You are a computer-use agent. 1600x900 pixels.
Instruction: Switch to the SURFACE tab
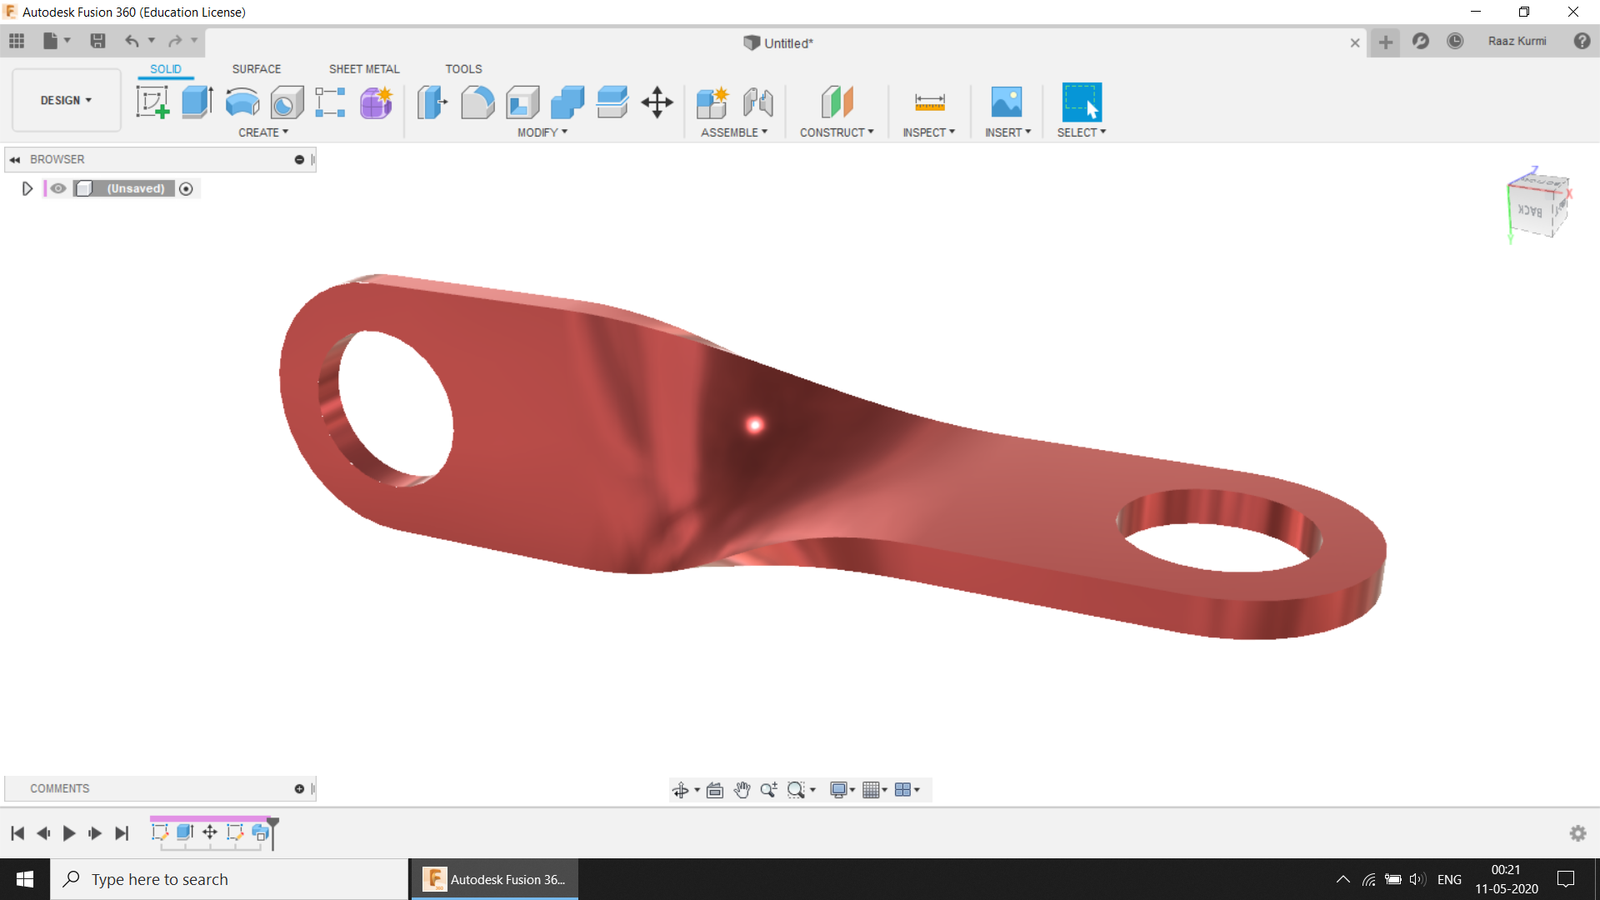[x=257, y=69]
